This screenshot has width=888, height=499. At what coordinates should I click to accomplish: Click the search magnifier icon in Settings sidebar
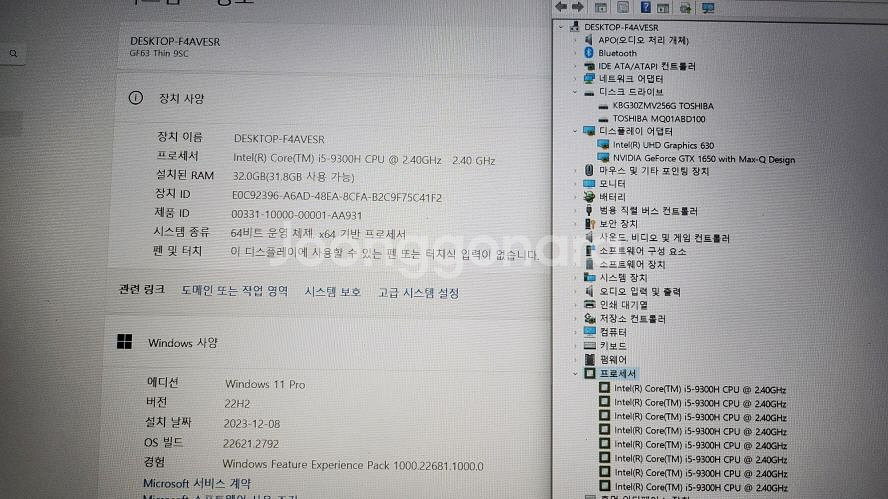click(13, 54)
